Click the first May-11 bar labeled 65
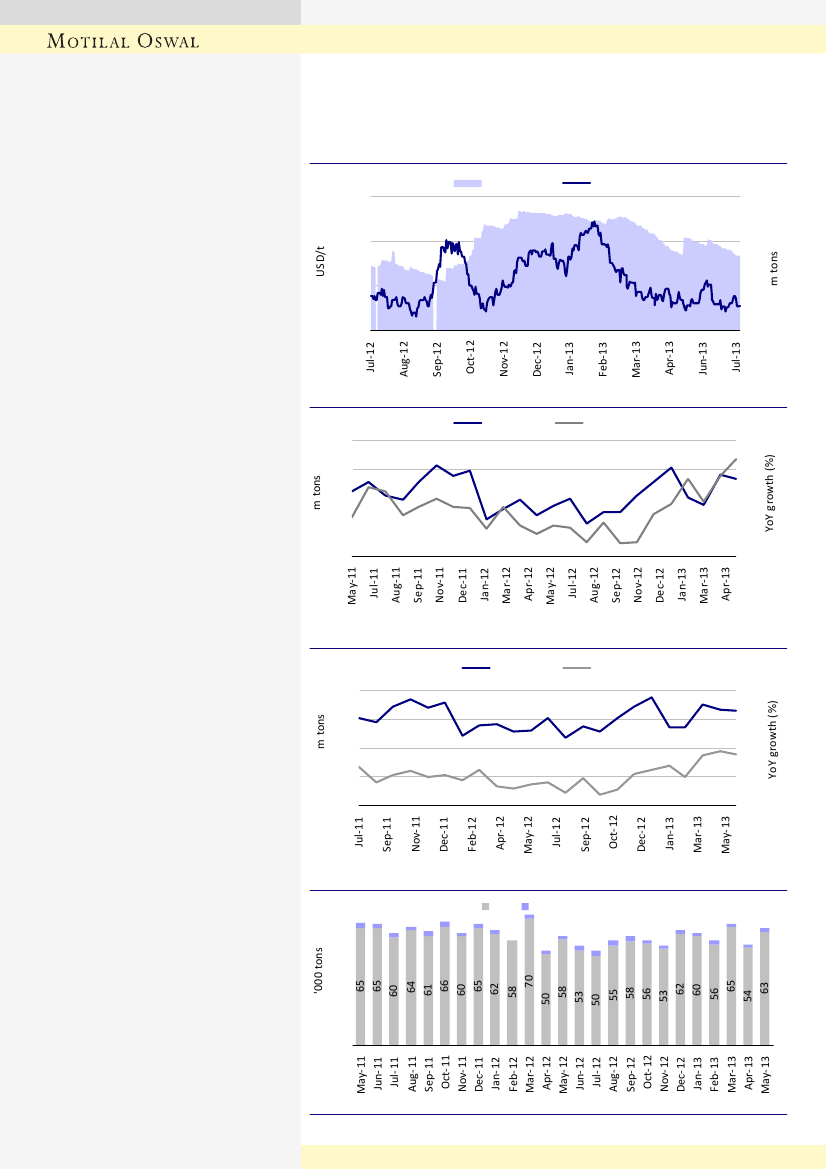This screenshot has width=826, height=1169. point(360,985)
